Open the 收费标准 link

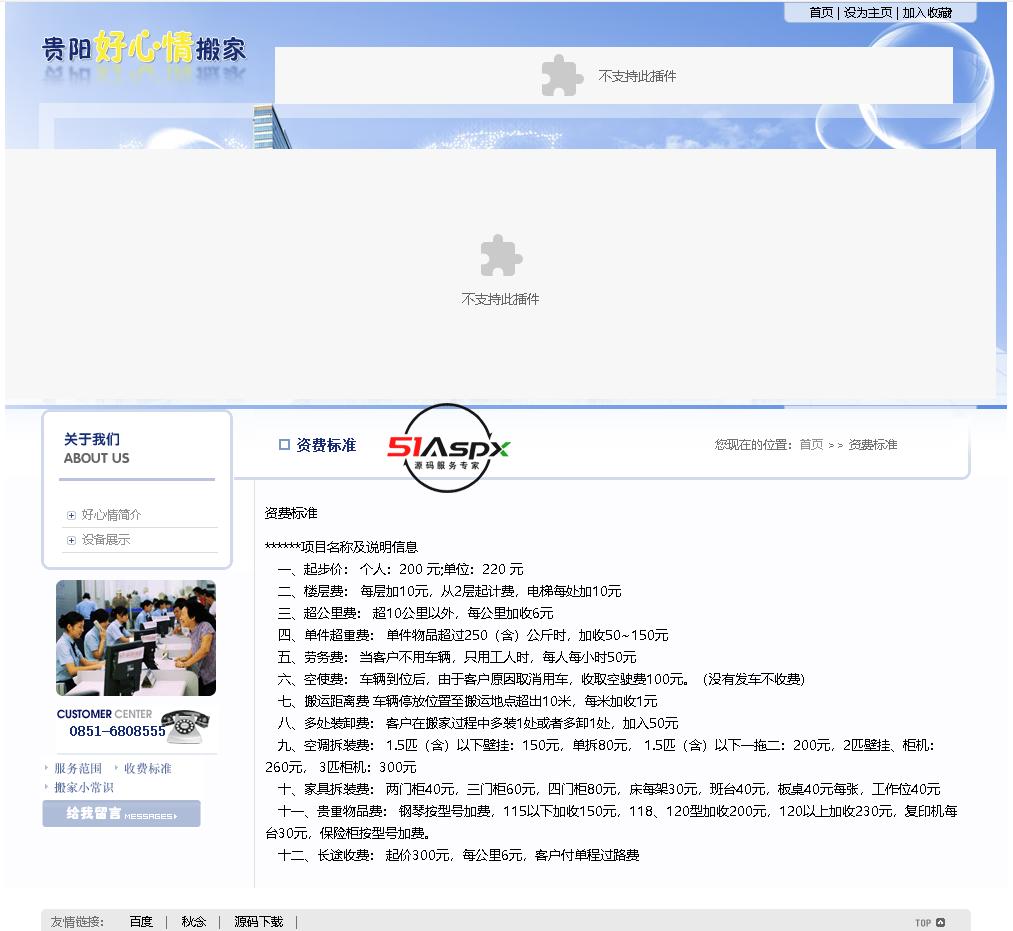[147, 768]
